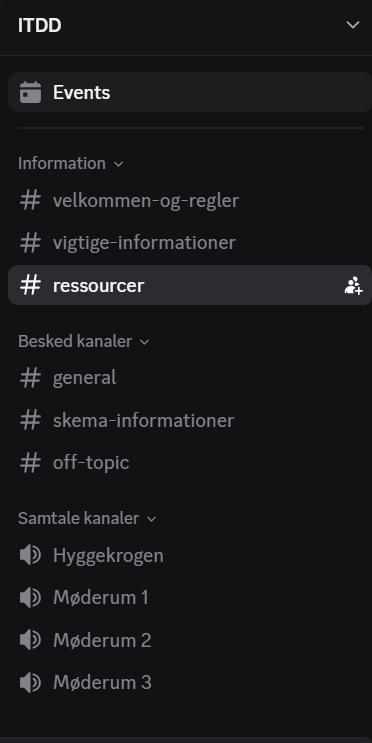Click hash icon beside off-topic channel

[x=30, y=462]
